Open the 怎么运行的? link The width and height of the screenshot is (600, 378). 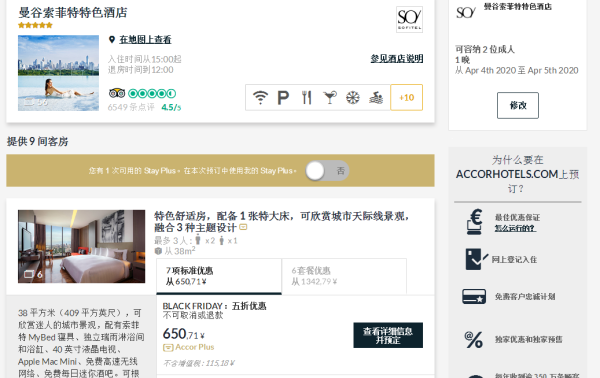pos(515,228)
